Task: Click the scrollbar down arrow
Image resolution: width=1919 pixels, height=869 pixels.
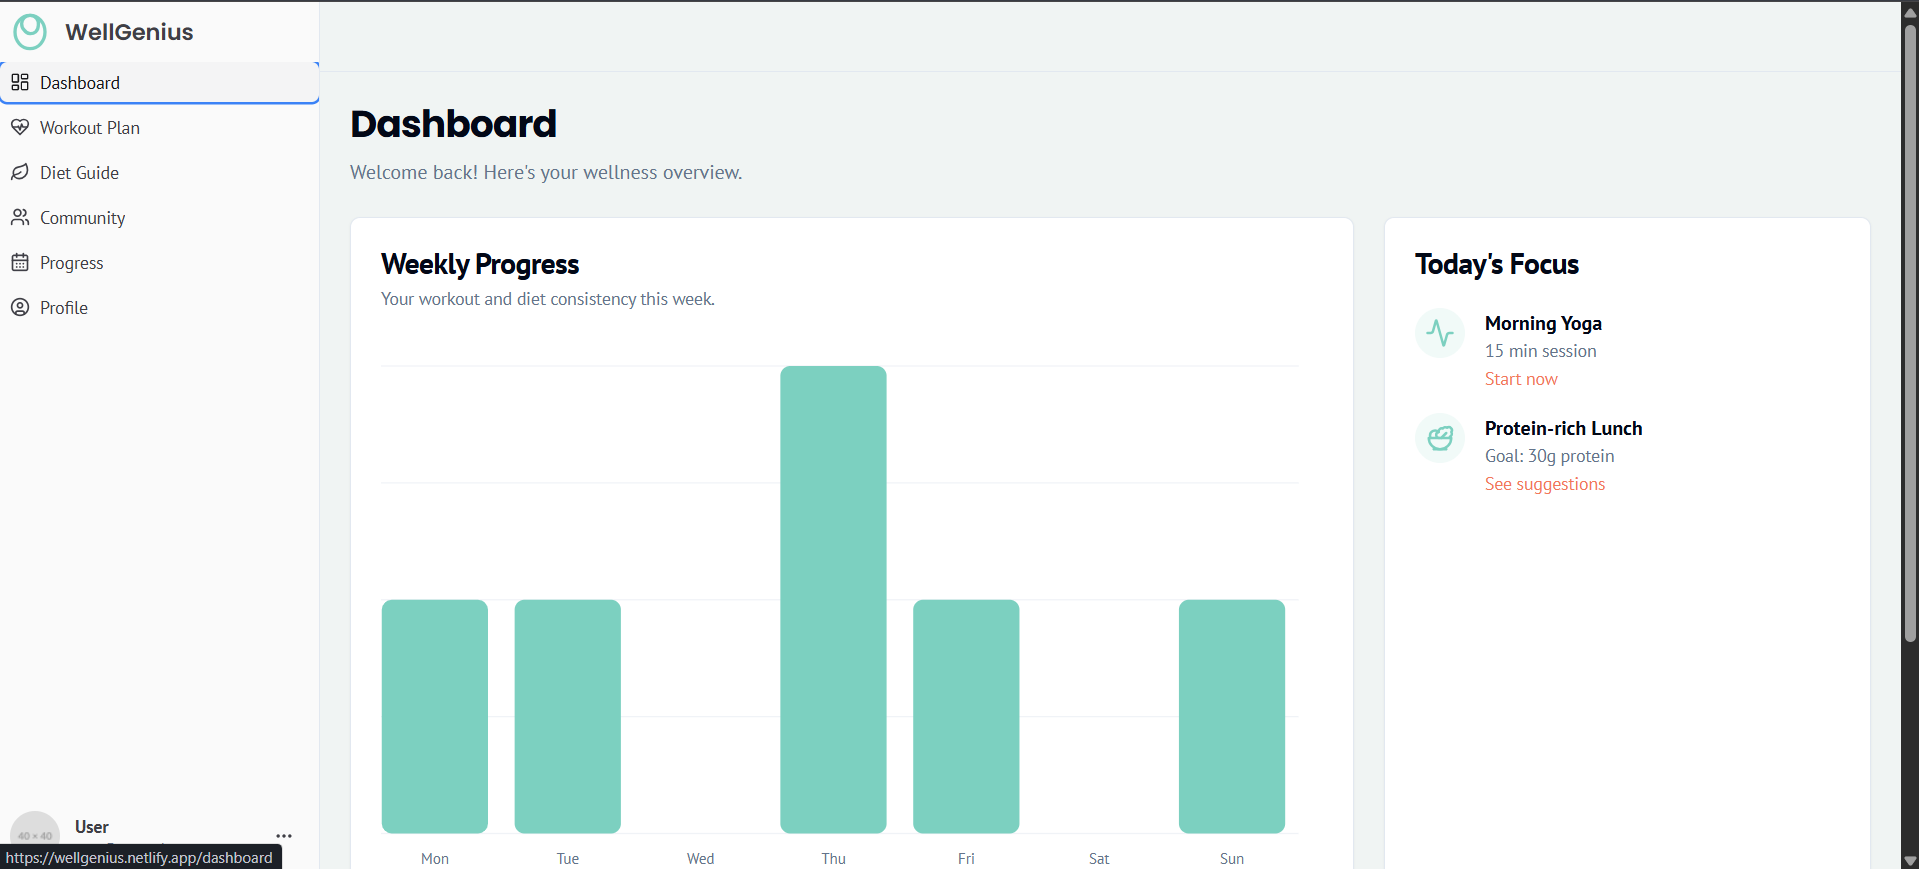Action: (1910, 860)
